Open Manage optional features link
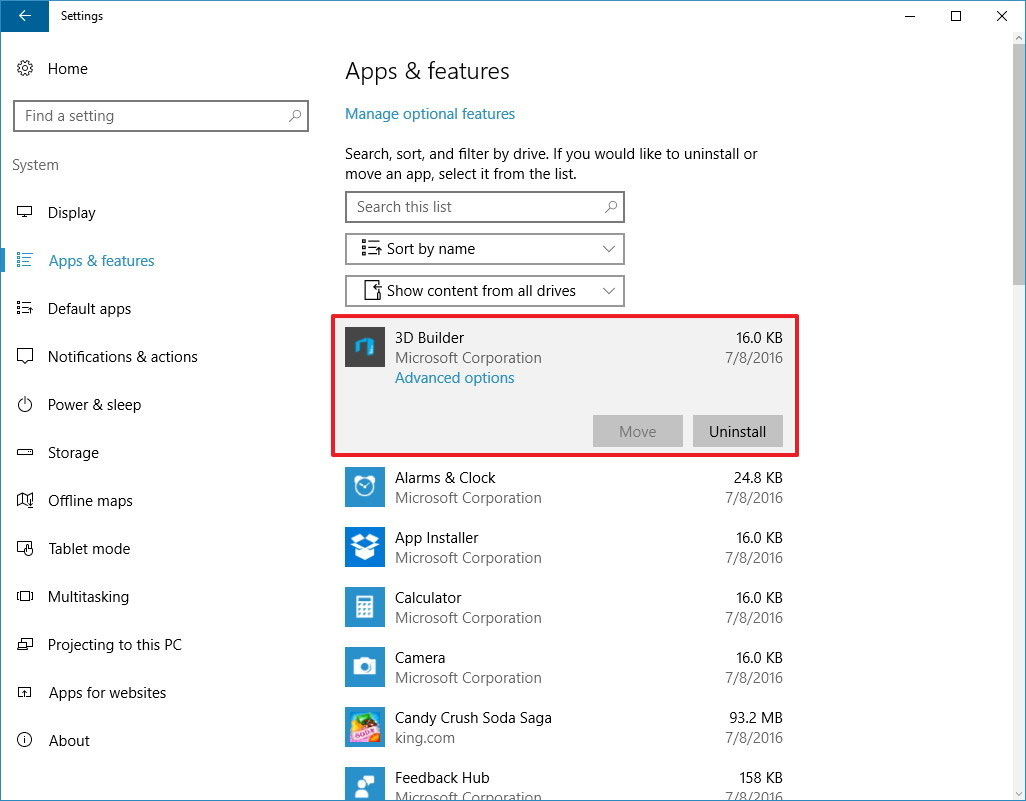This screenshot has height=801, width=1026. [x=430, y=114]
